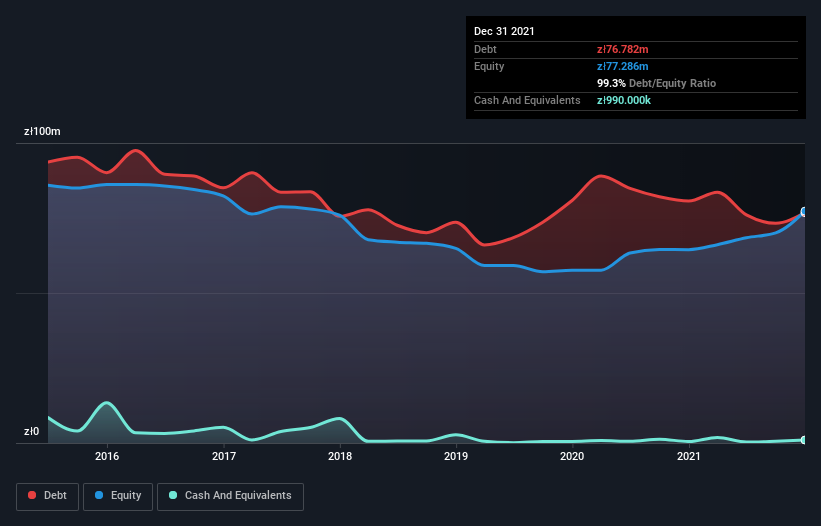The width and height of the screenshot is (821, 526).
Task: Click the Equity row label in tooltip
Action: point(489,66)
